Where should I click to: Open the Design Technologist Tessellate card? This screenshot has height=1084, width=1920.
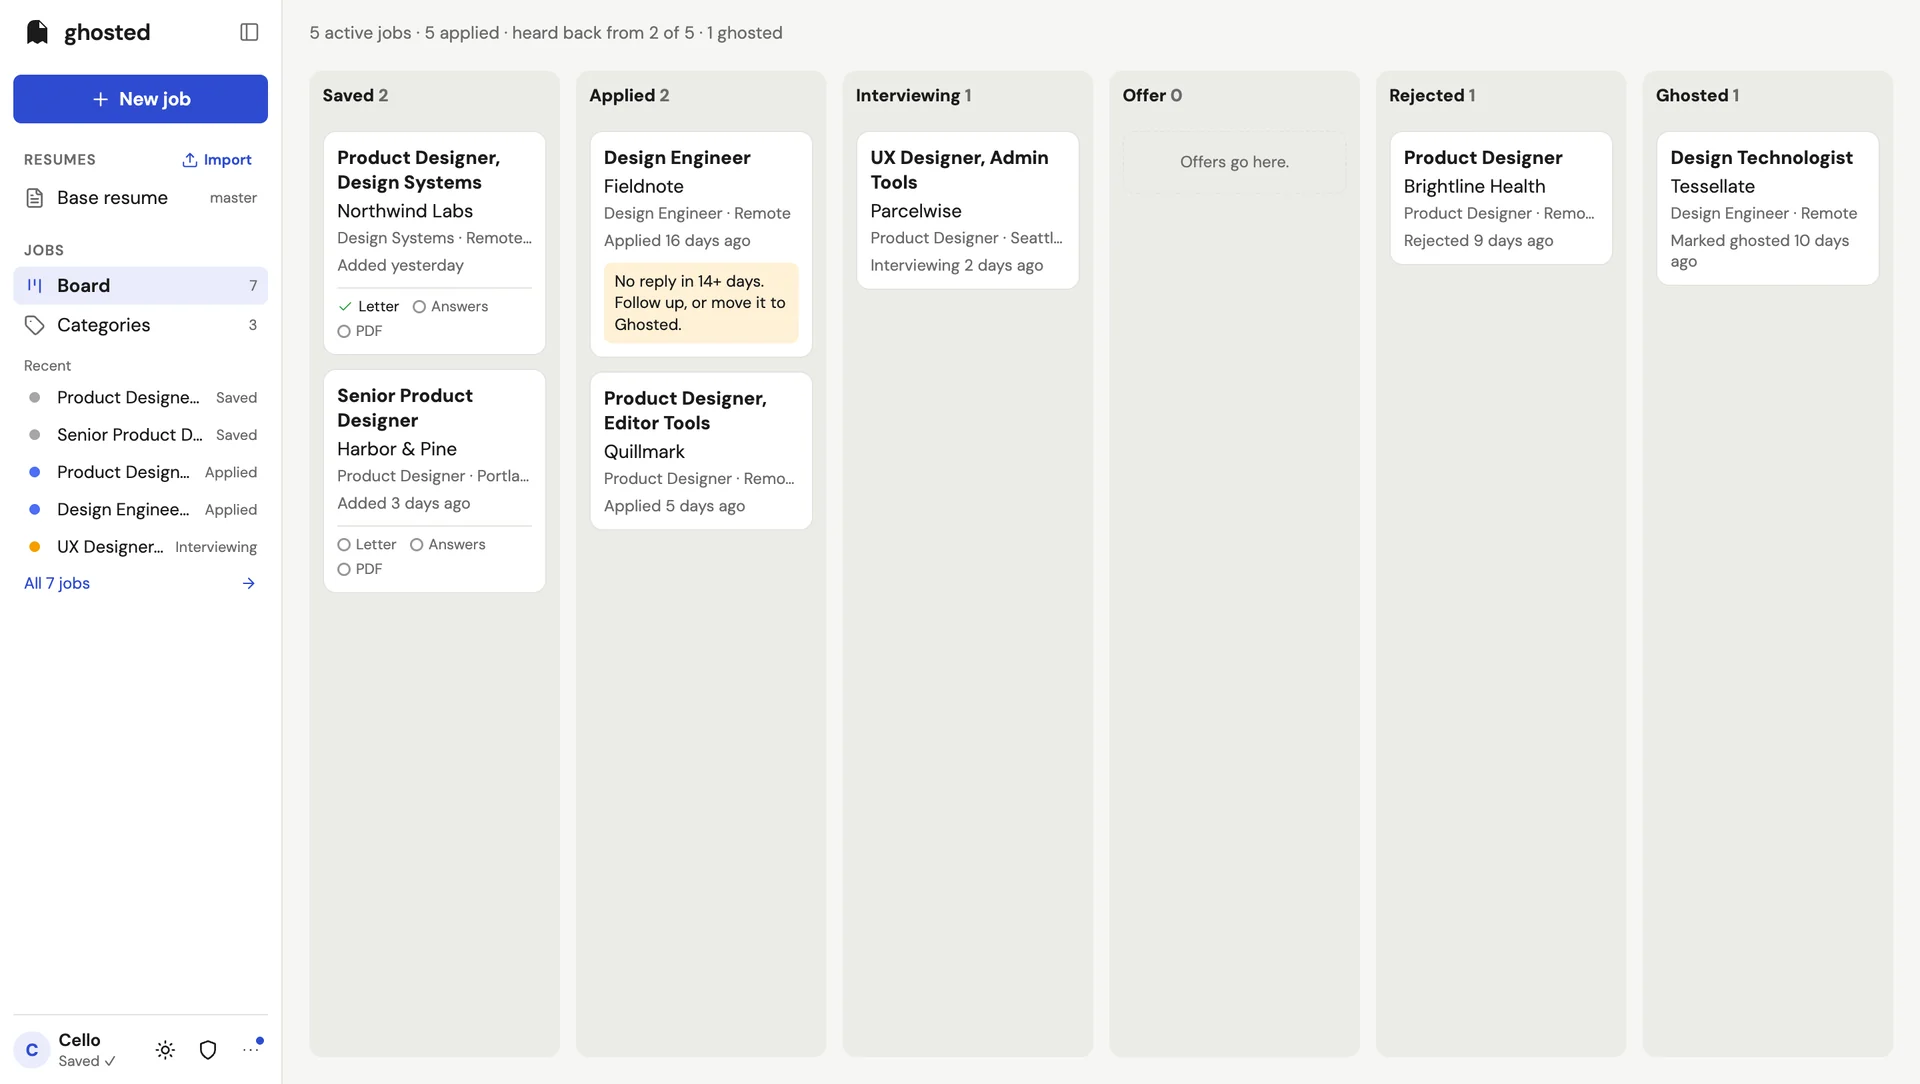[1767, 208]
